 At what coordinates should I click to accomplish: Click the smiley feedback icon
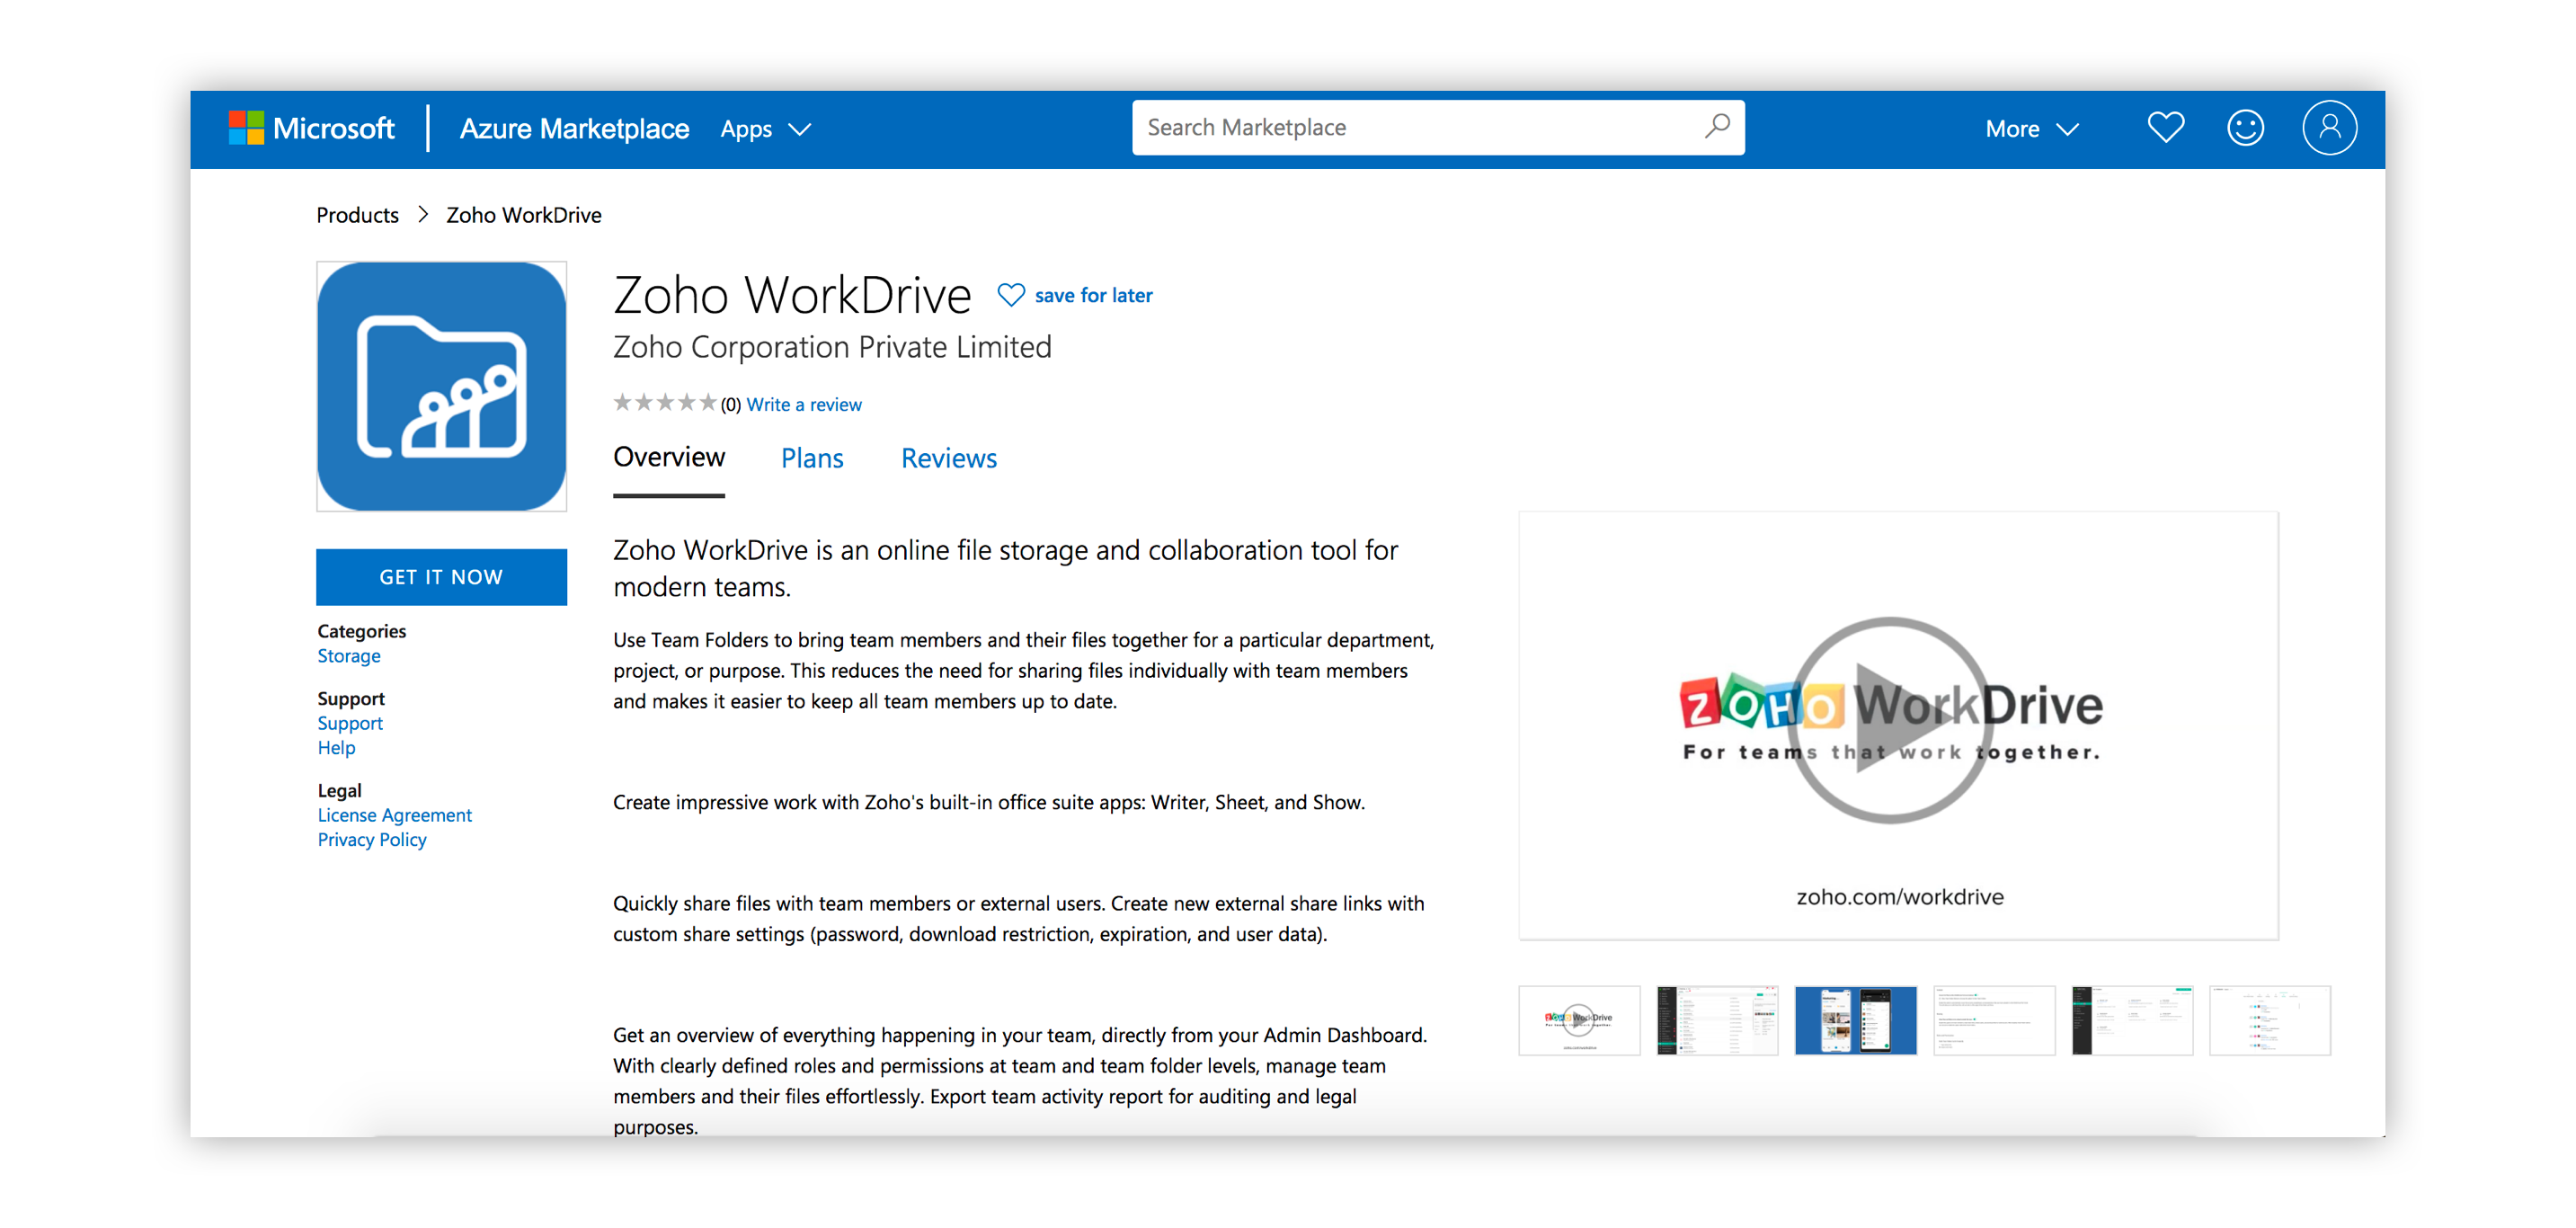click(x=2244, y=128)
